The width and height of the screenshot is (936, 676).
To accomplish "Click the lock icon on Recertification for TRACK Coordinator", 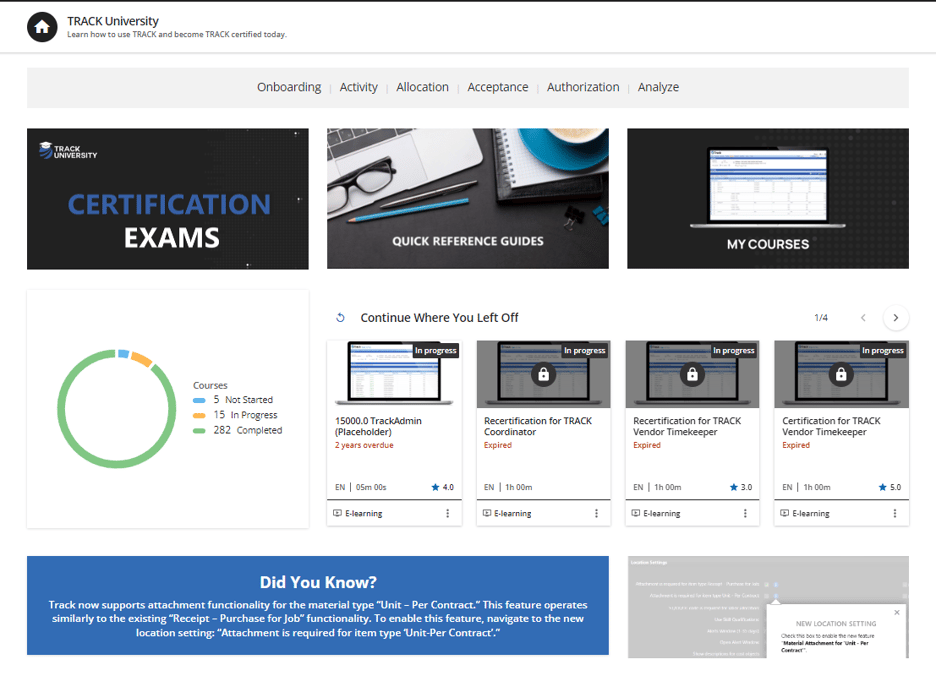I will pyautogui.click(x=543, y=373).
